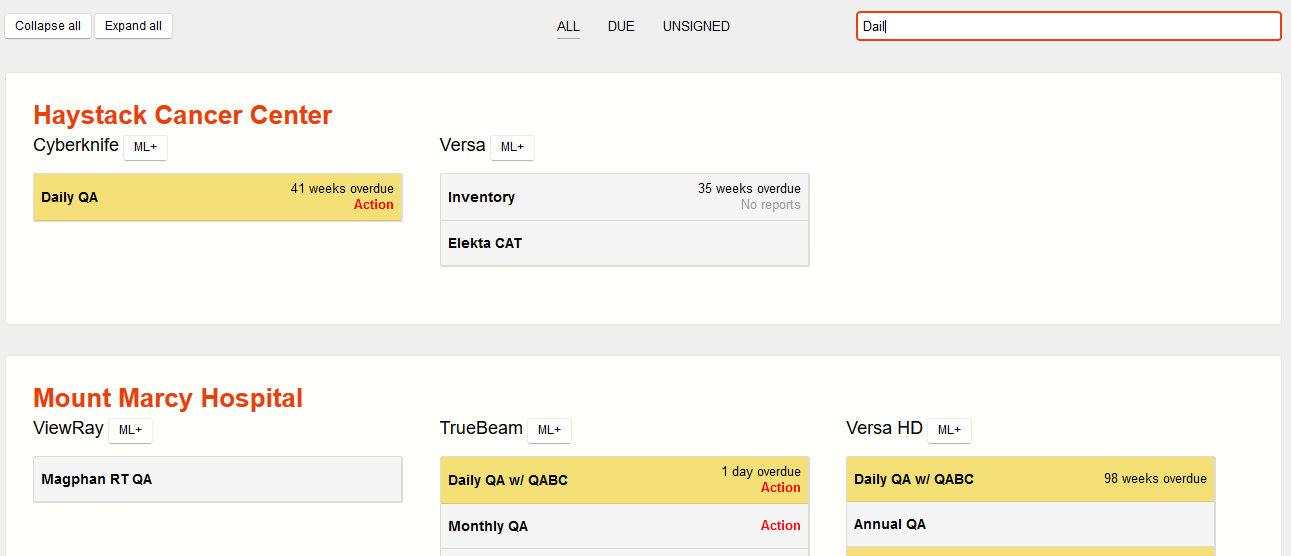The height and width of the screenshot is (556, 1291).
Task: Click the ML+ button beside Versa HD
Action: pyautogui.click(x=949, y=430)
